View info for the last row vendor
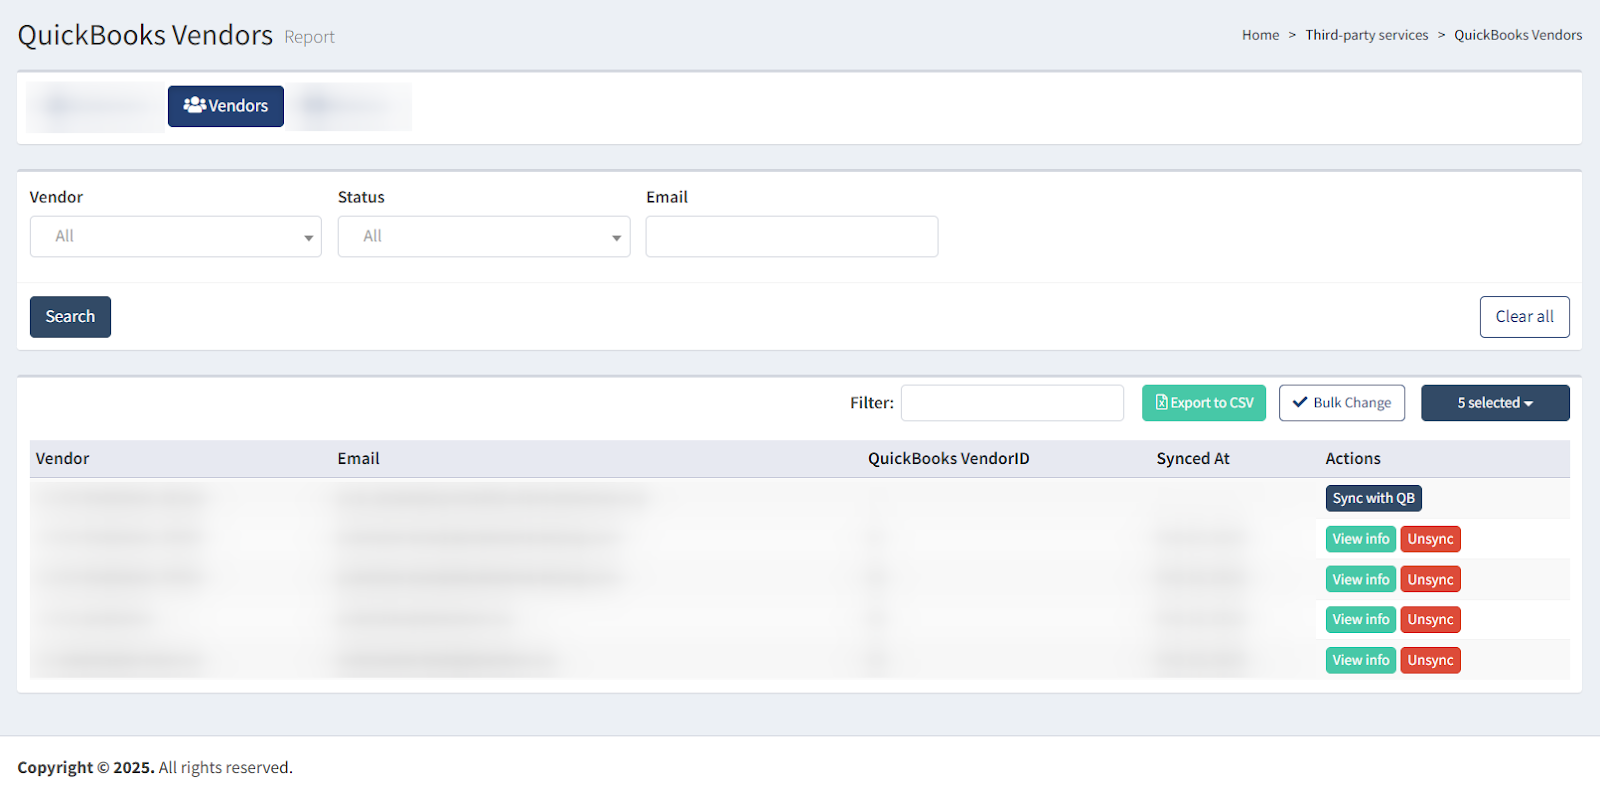This screenshot has height=794, width=1600. pyautogui.click(x=1360, y=660)
